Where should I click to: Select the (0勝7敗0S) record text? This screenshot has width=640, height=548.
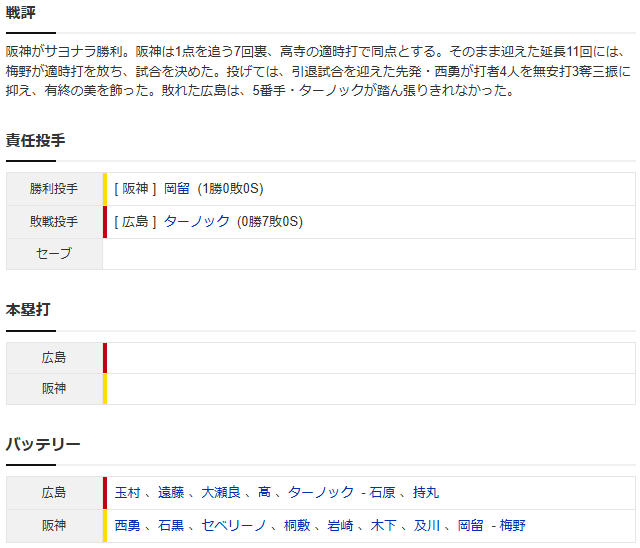pyautogui.click(x=270, y=222)
